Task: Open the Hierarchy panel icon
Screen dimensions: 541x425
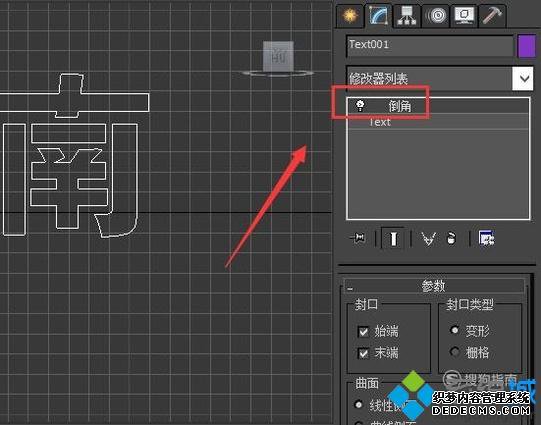Action: pos(406,16)
